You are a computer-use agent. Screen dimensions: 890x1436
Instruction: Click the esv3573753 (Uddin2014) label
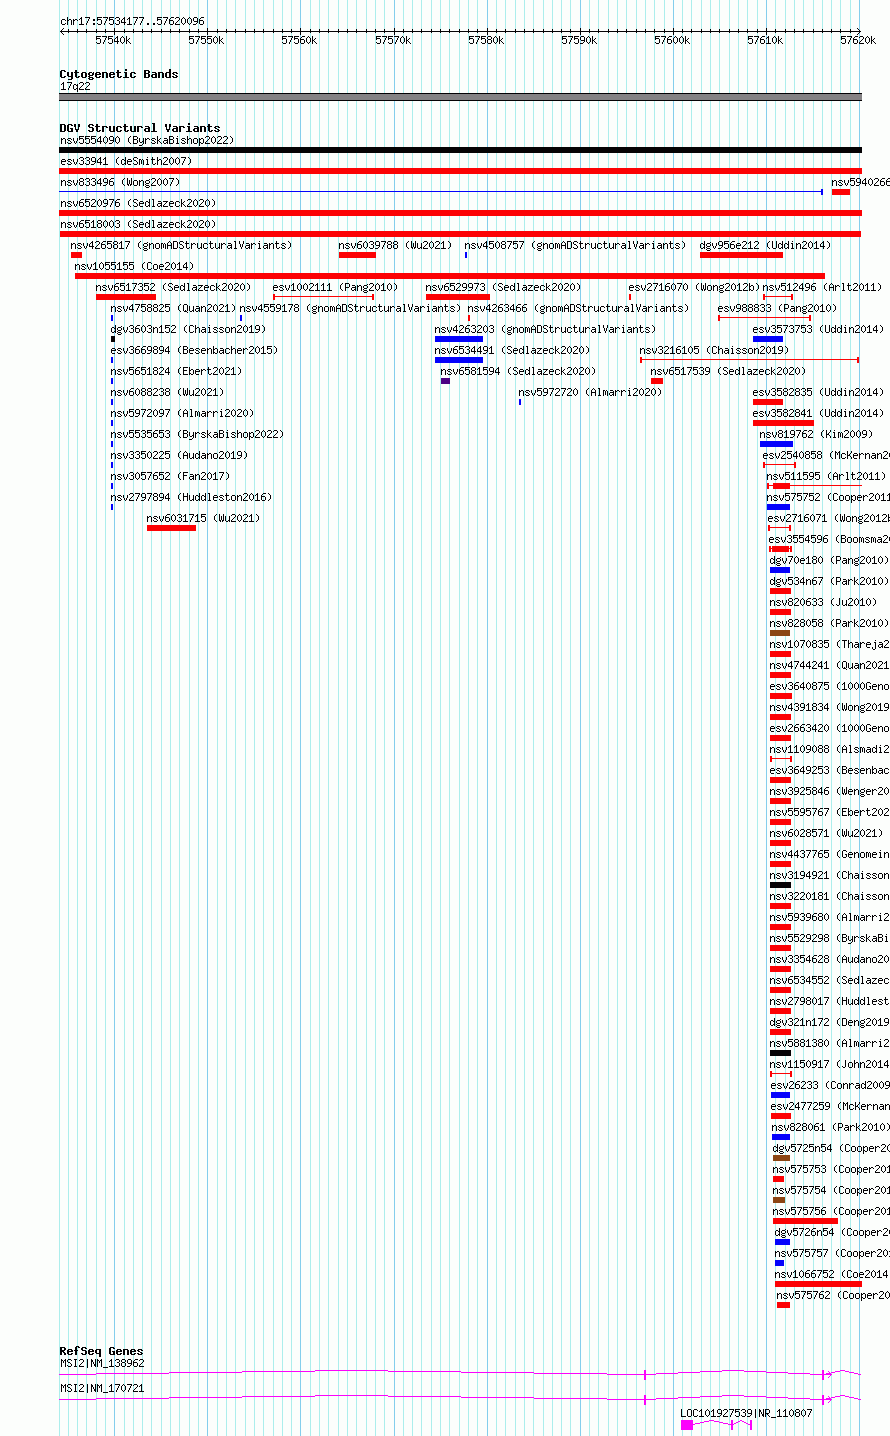click(819, 329)
